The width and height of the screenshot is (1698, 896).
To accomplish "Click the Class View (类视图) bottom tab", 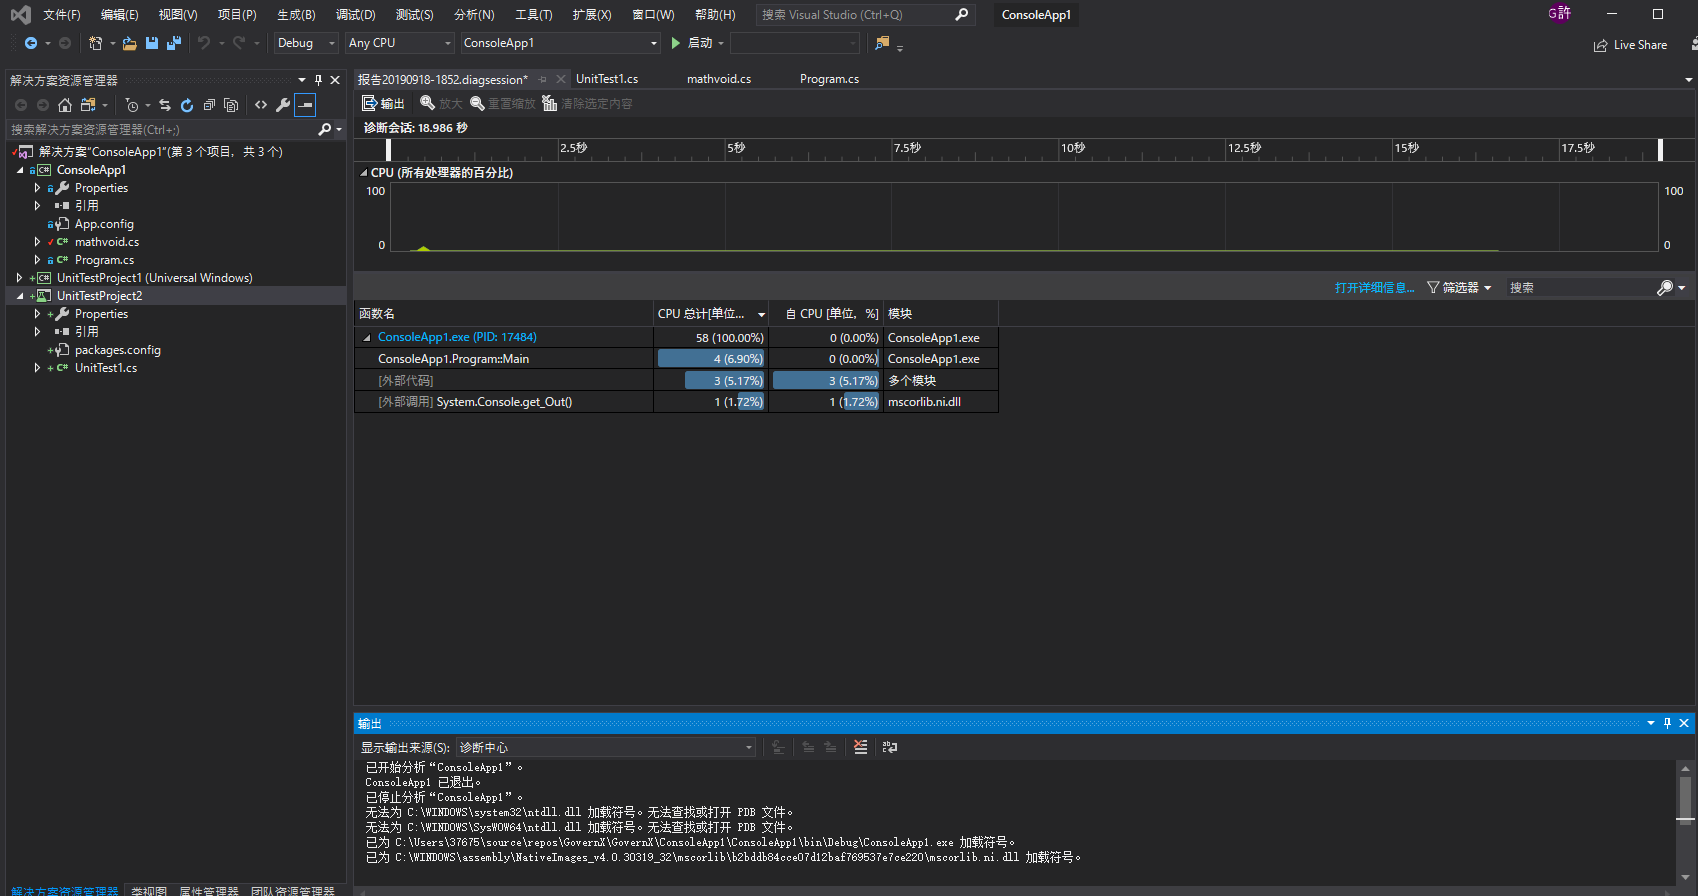I will [149, 890].
